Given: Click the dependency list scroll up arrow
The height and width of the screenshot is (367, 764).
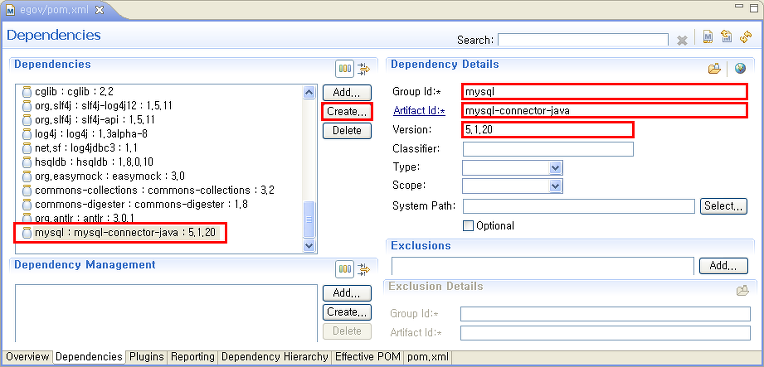Looking at the screenshot, I should pyautogui.click(x=309, y=92).
